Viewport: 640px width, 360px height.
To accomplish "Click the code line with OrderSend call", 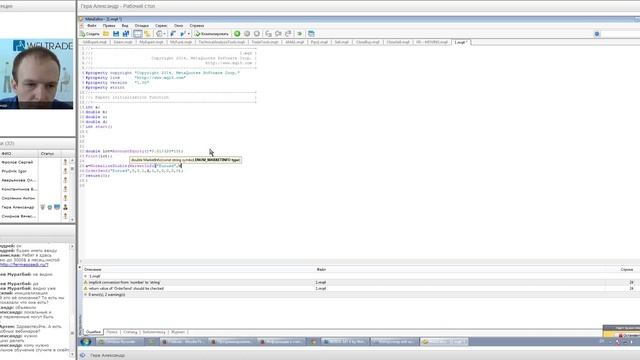I will (134, 171).
